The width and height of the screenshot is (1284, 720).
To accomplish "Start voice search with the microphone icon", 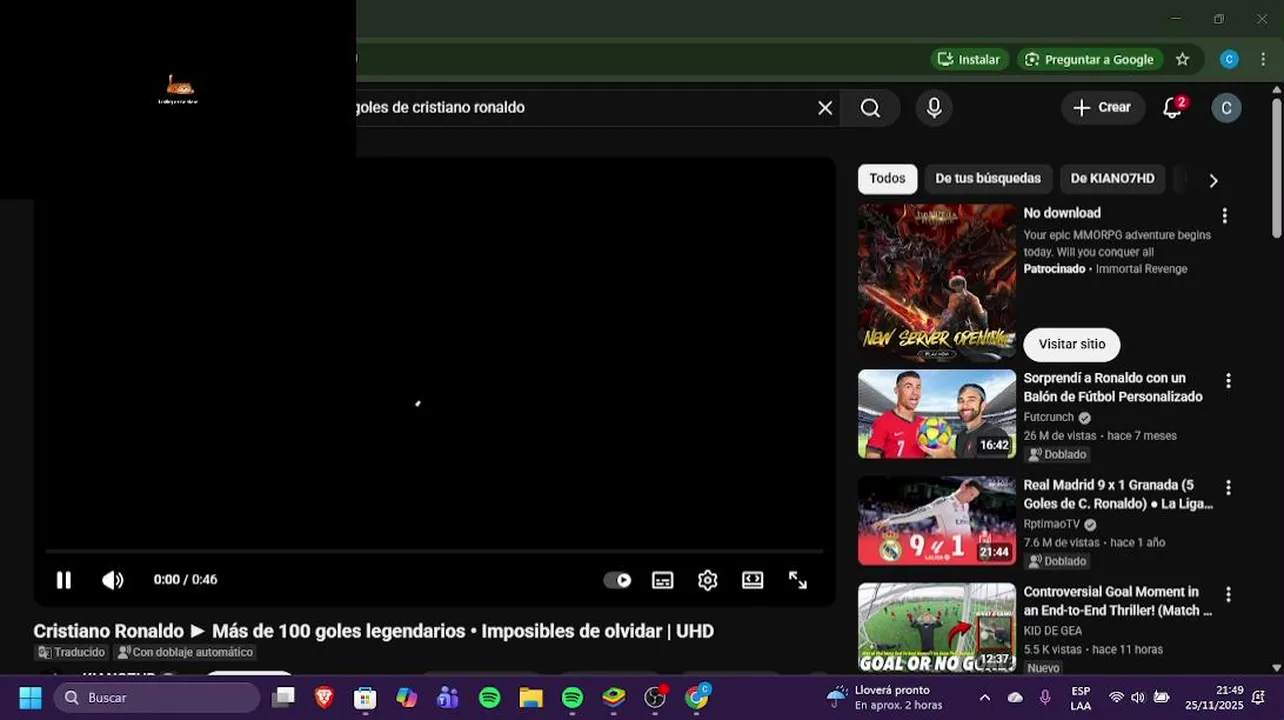I will [934, 108].
